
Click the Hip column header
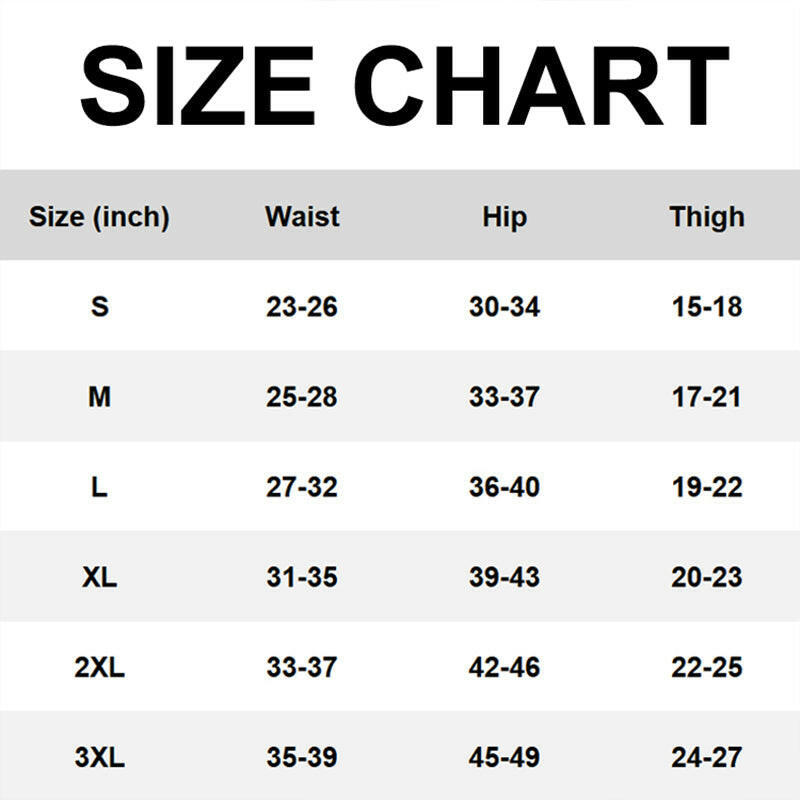point(504,216)
